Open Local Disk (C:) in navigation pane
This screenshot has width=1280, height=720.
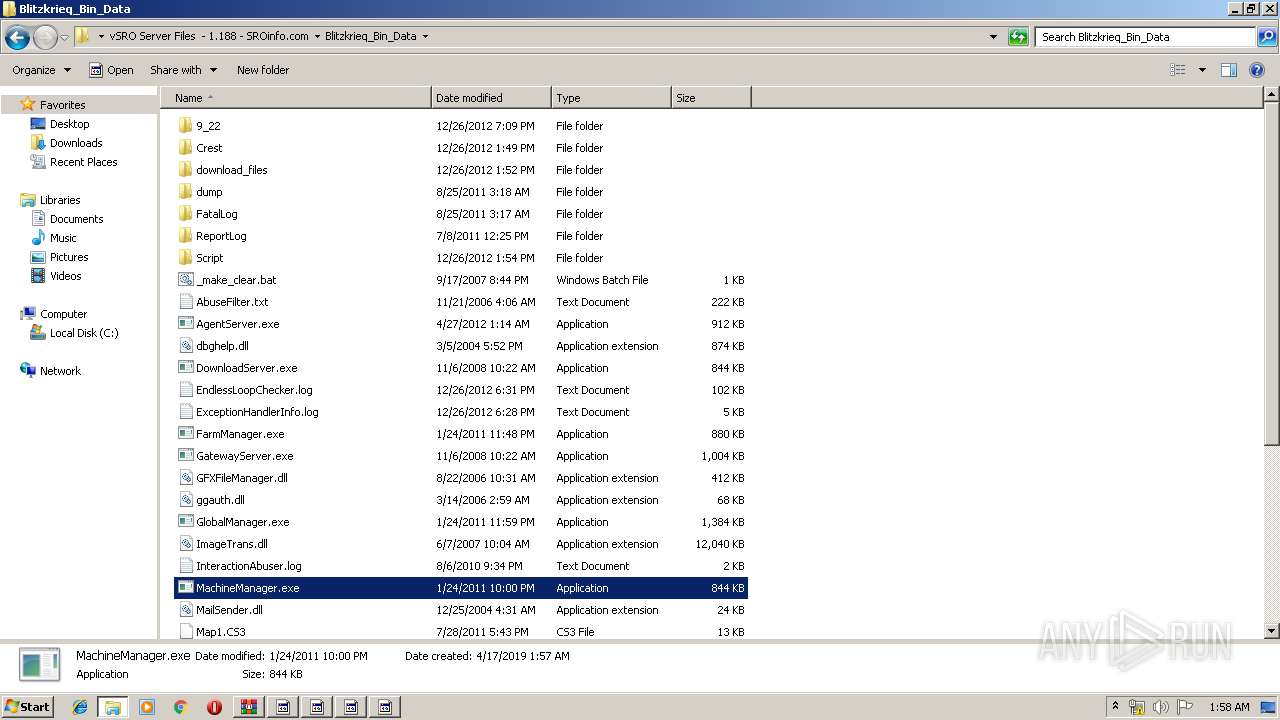coord(84,333)
